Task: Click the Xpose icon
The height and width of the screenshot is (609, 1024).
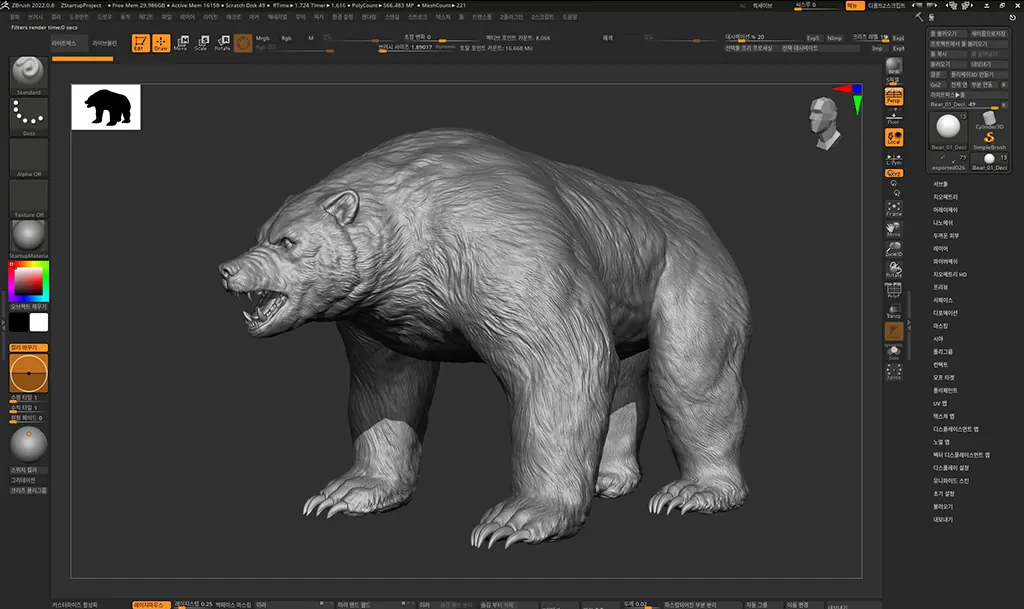Action: pos(894,372)
